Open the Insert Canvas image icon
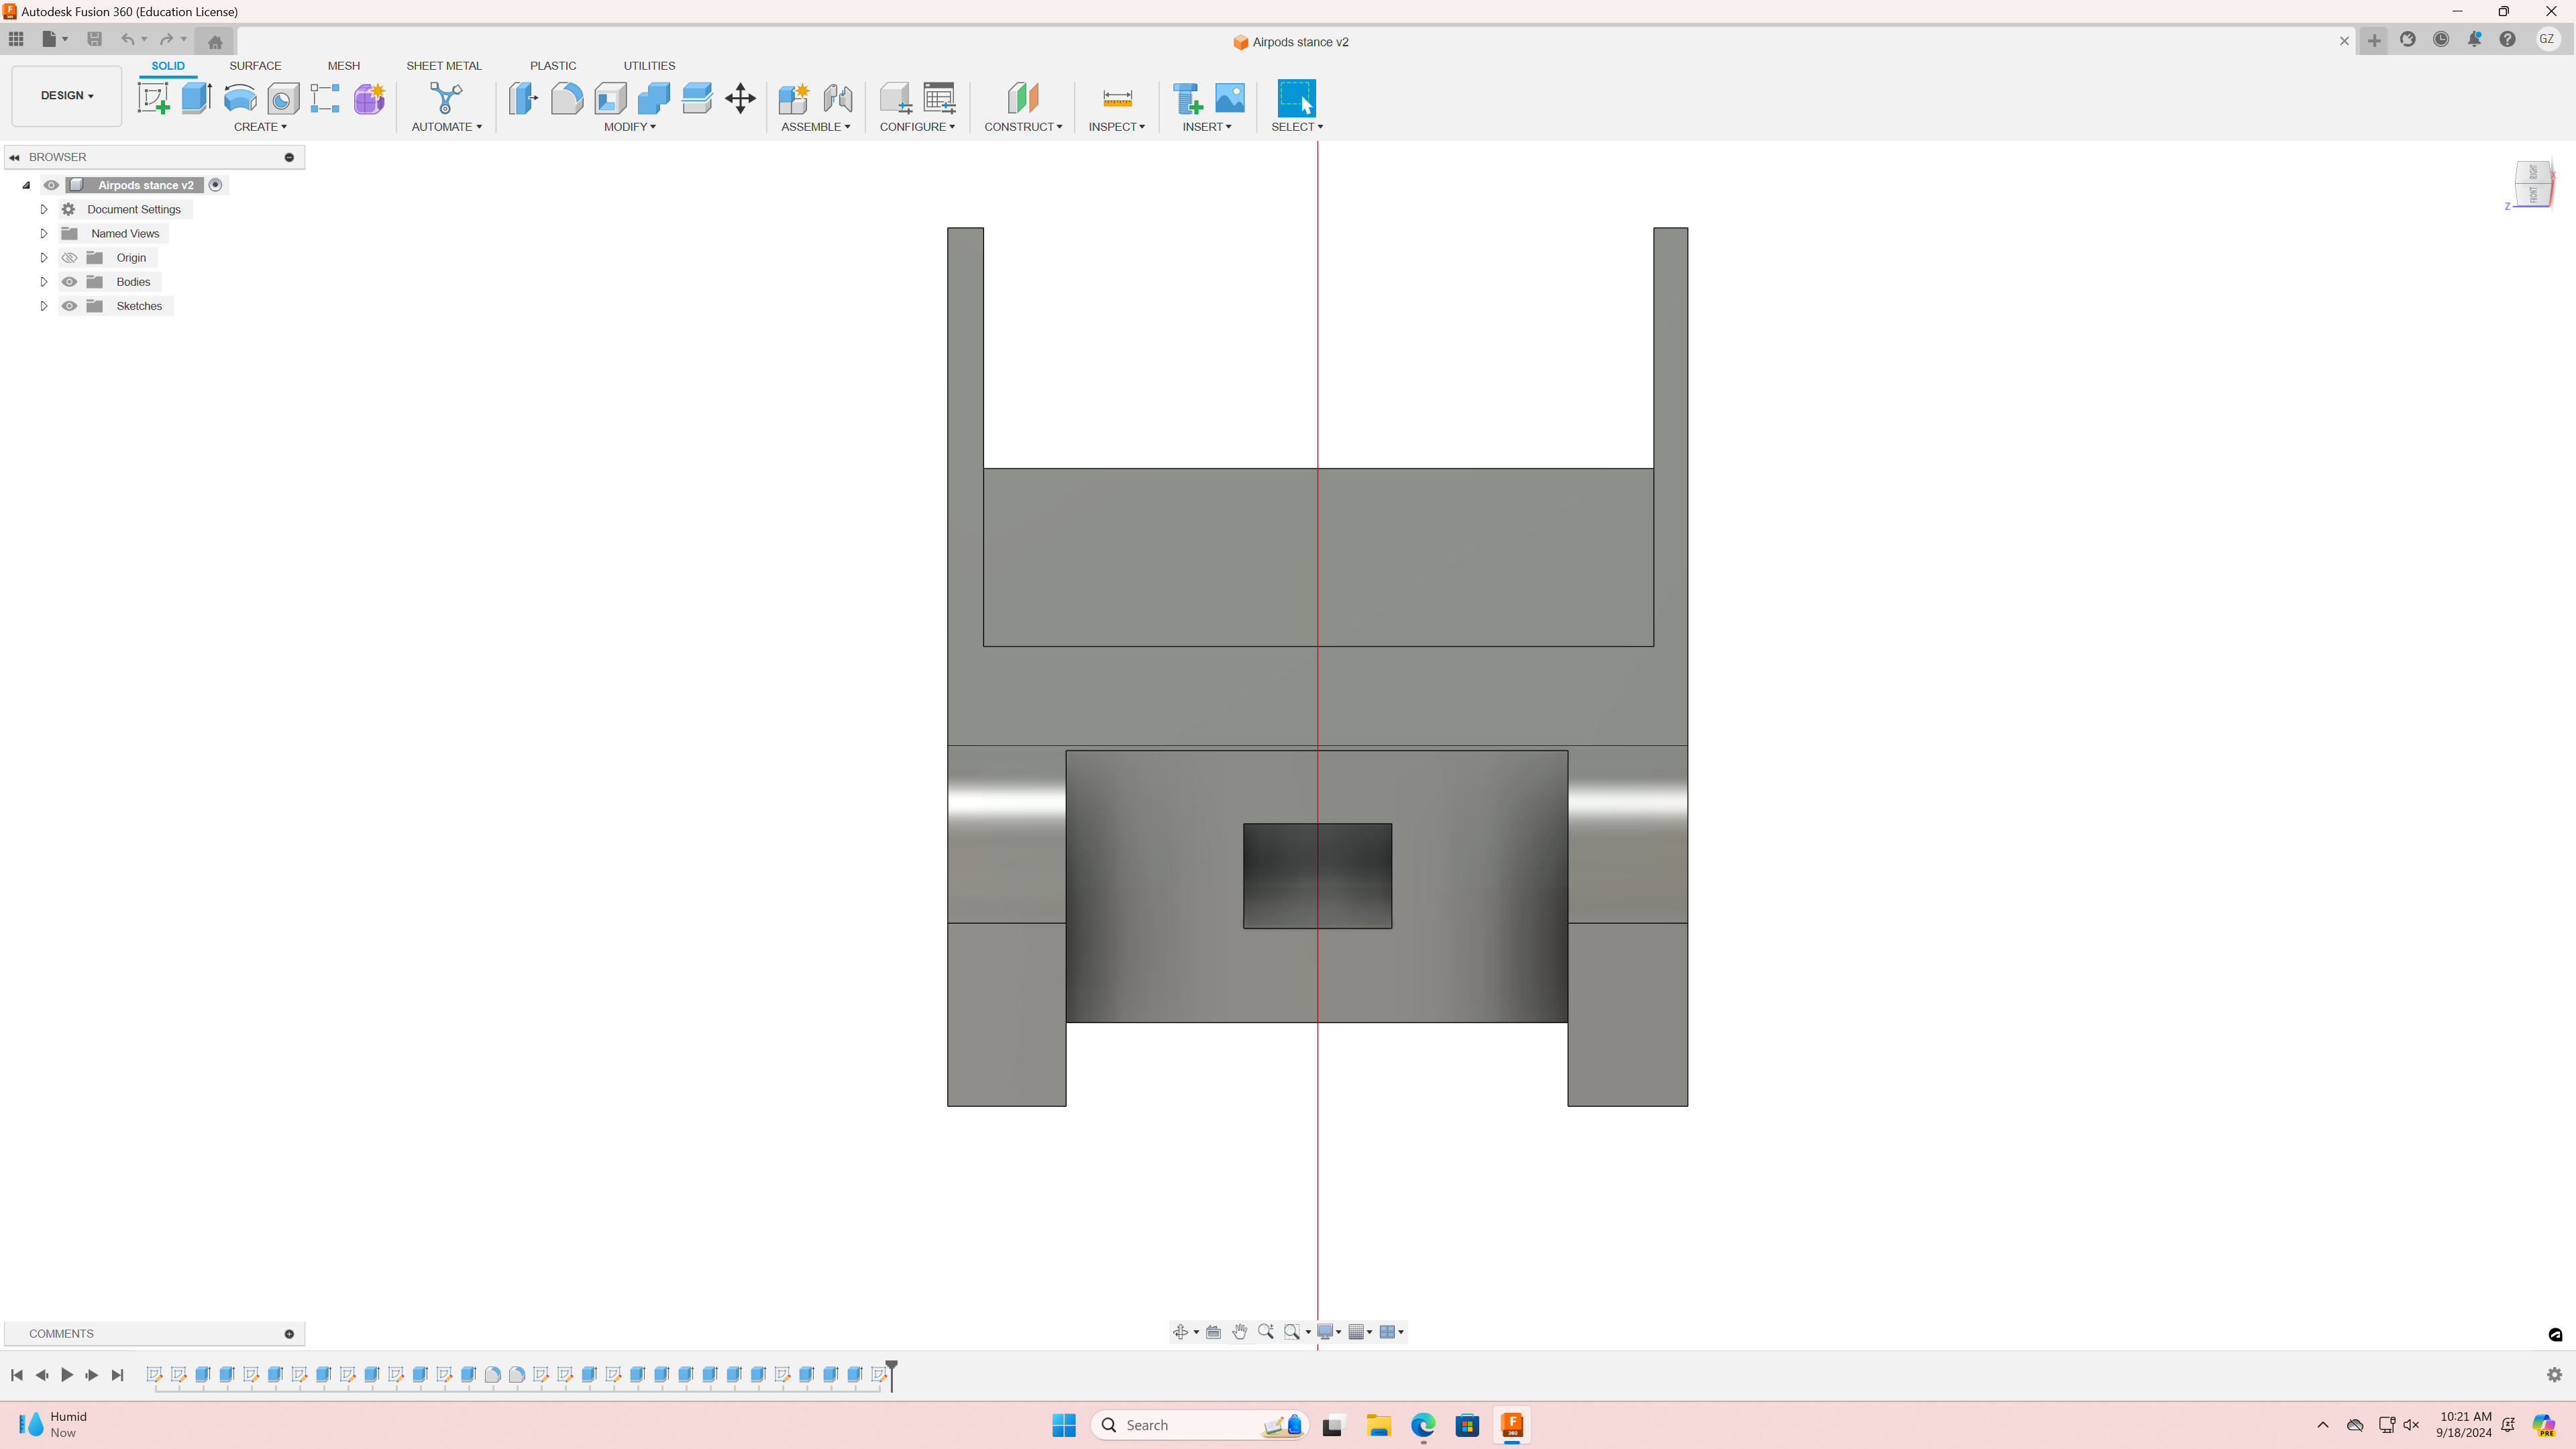 coord(1230,98)
